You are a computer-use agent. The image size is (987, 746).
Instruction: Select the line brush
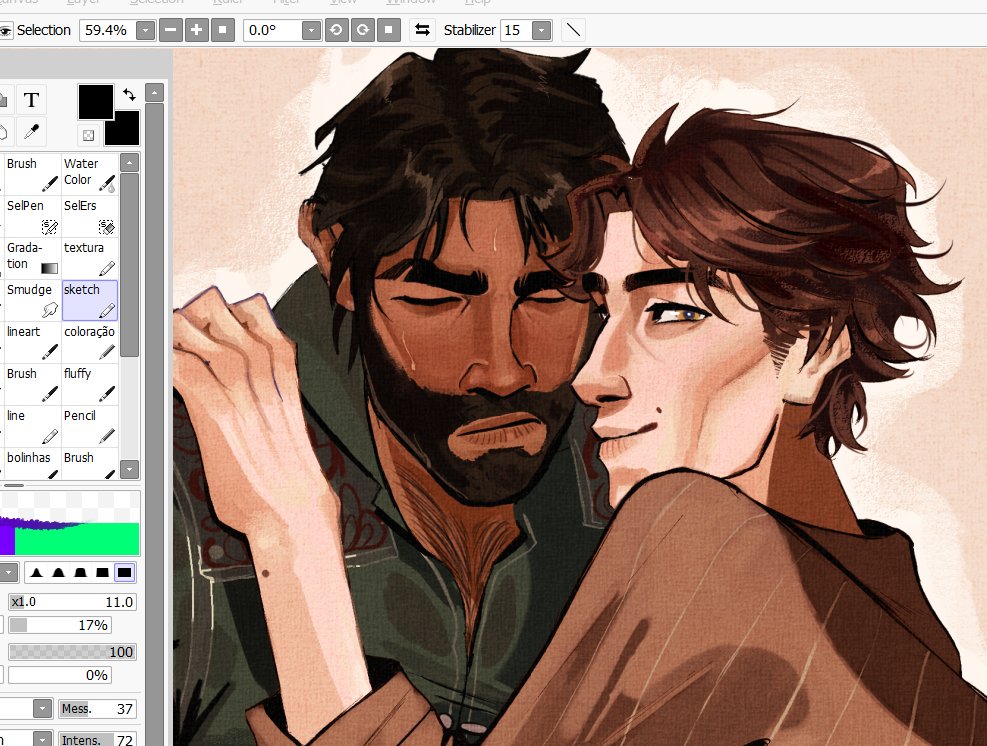pos(31,426)
